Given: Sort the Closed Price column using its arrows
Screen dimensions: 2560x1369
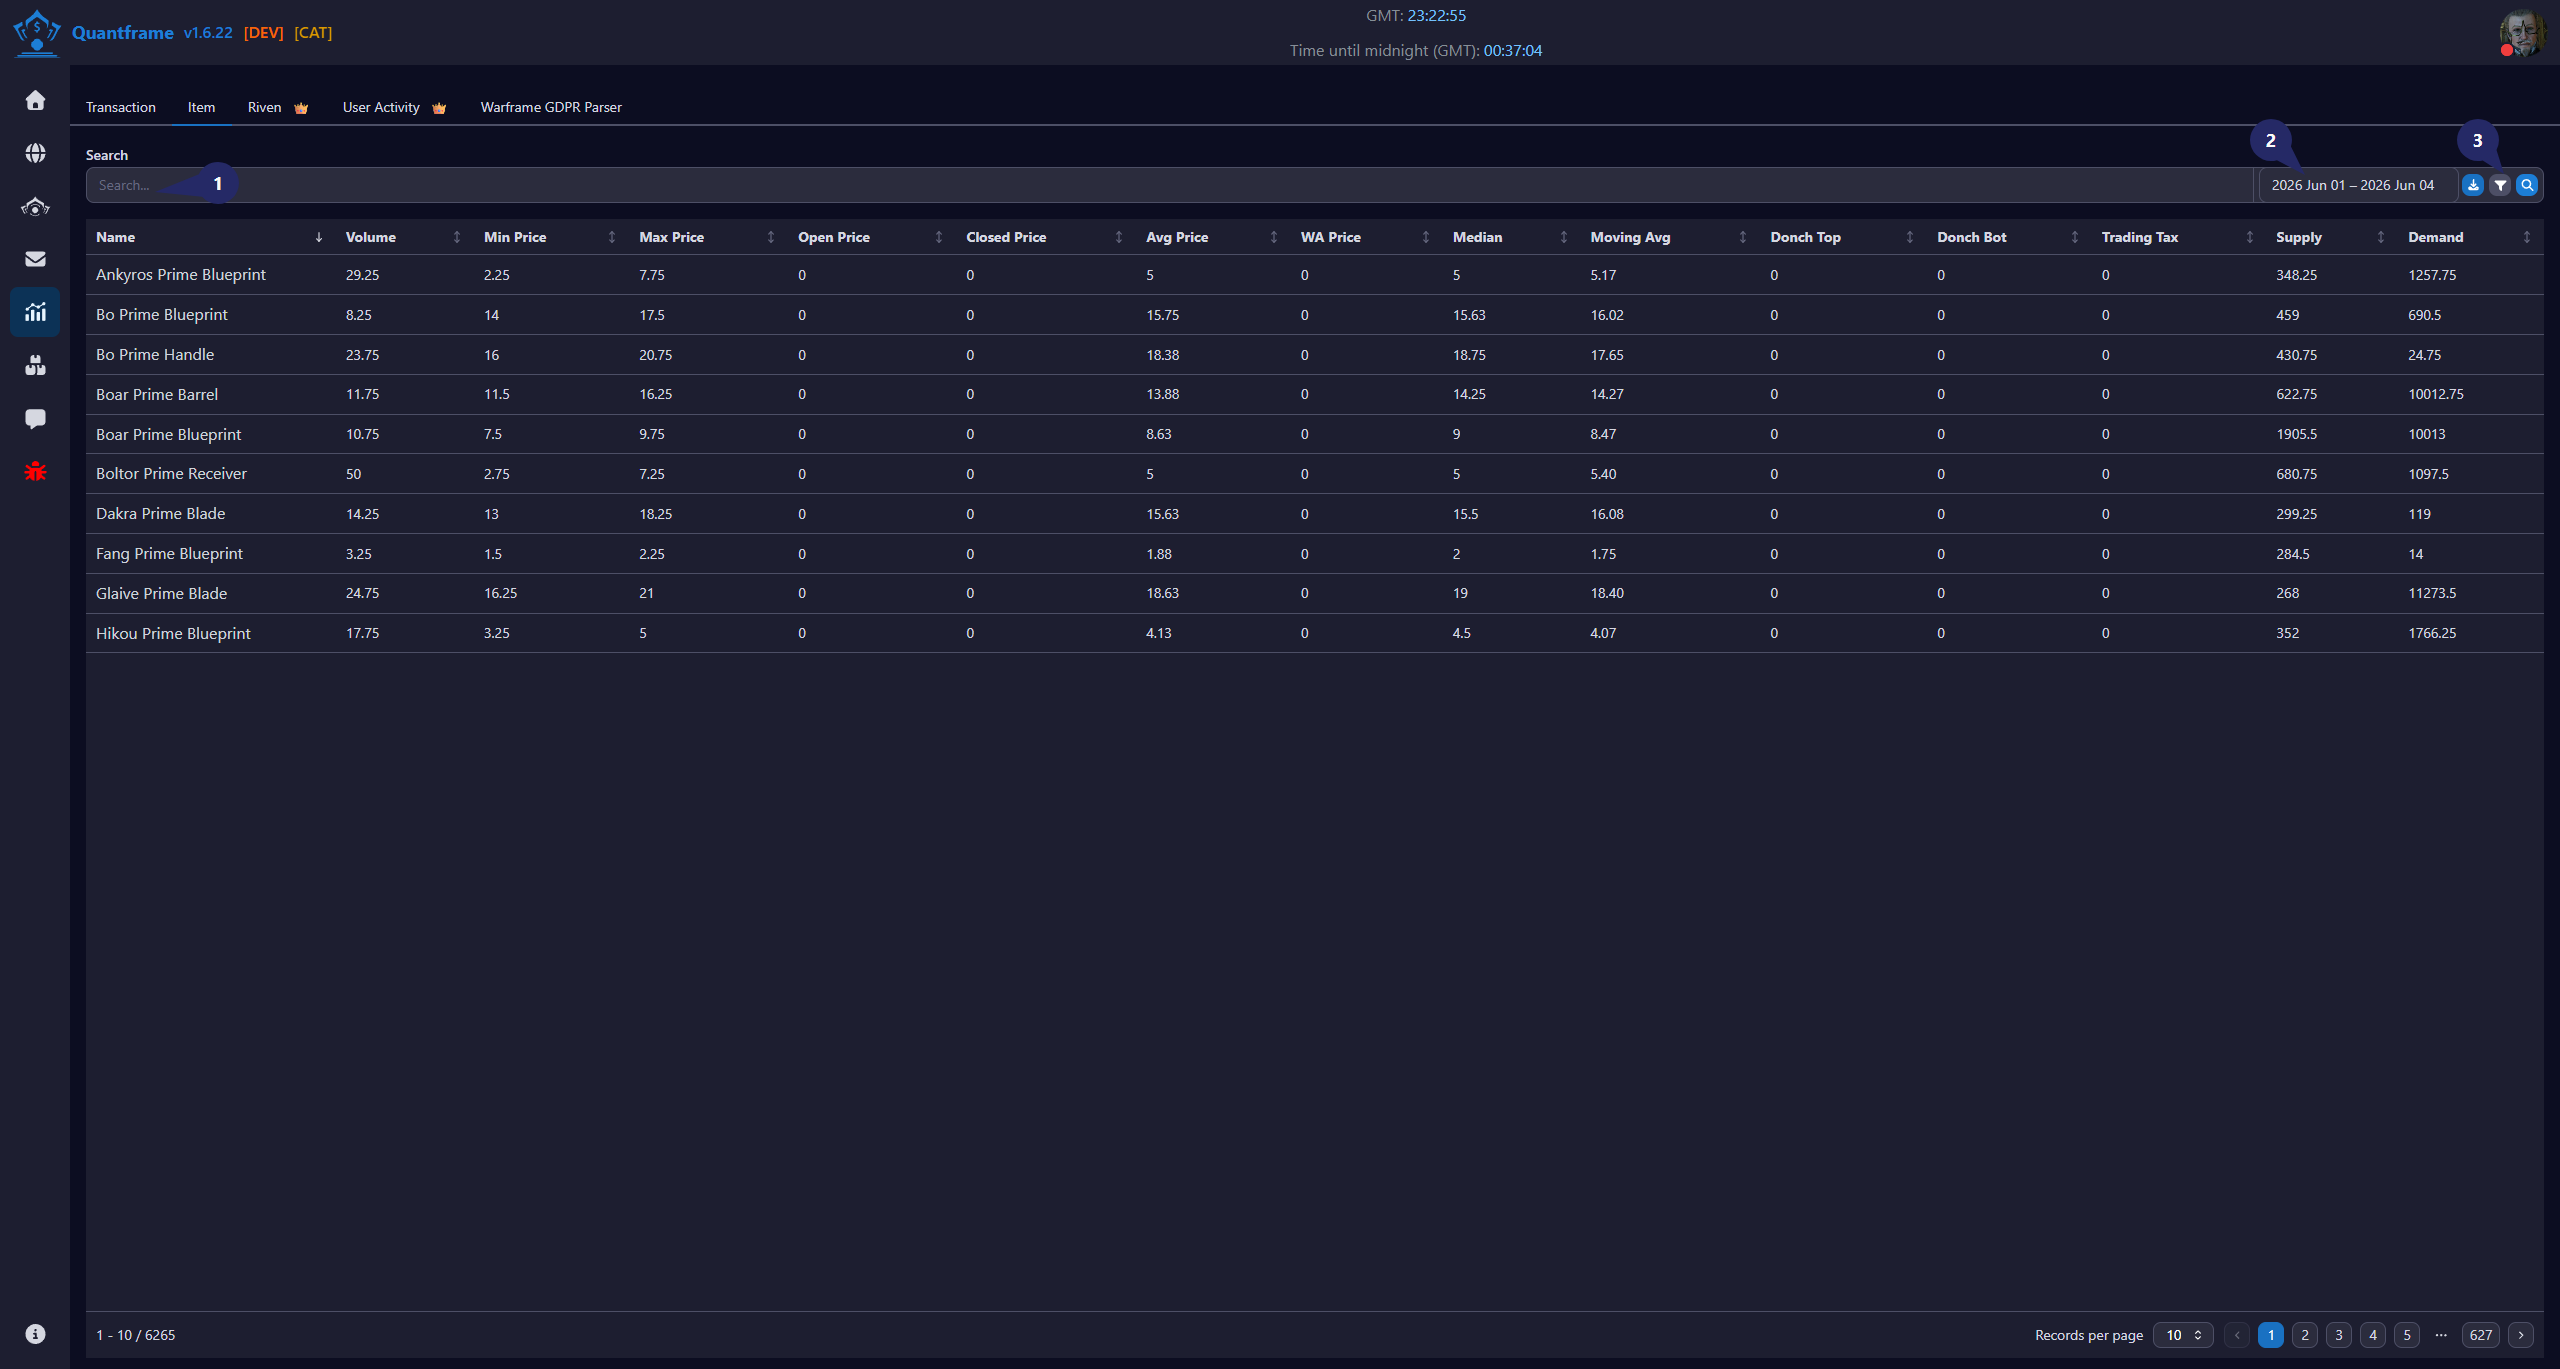Looking at the screenshot, I should tap(1119, 237).
